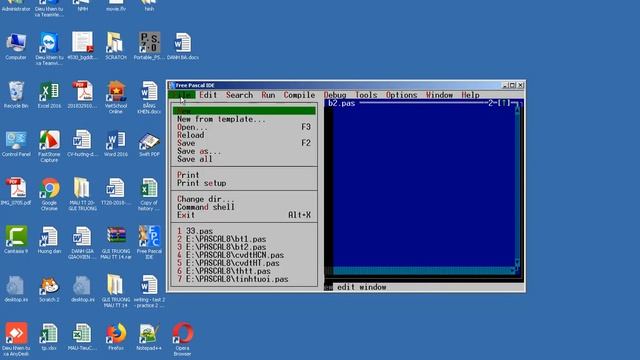640x360 pixels.
Task: Open recent file 33.pas
Action: coord(244,231)
